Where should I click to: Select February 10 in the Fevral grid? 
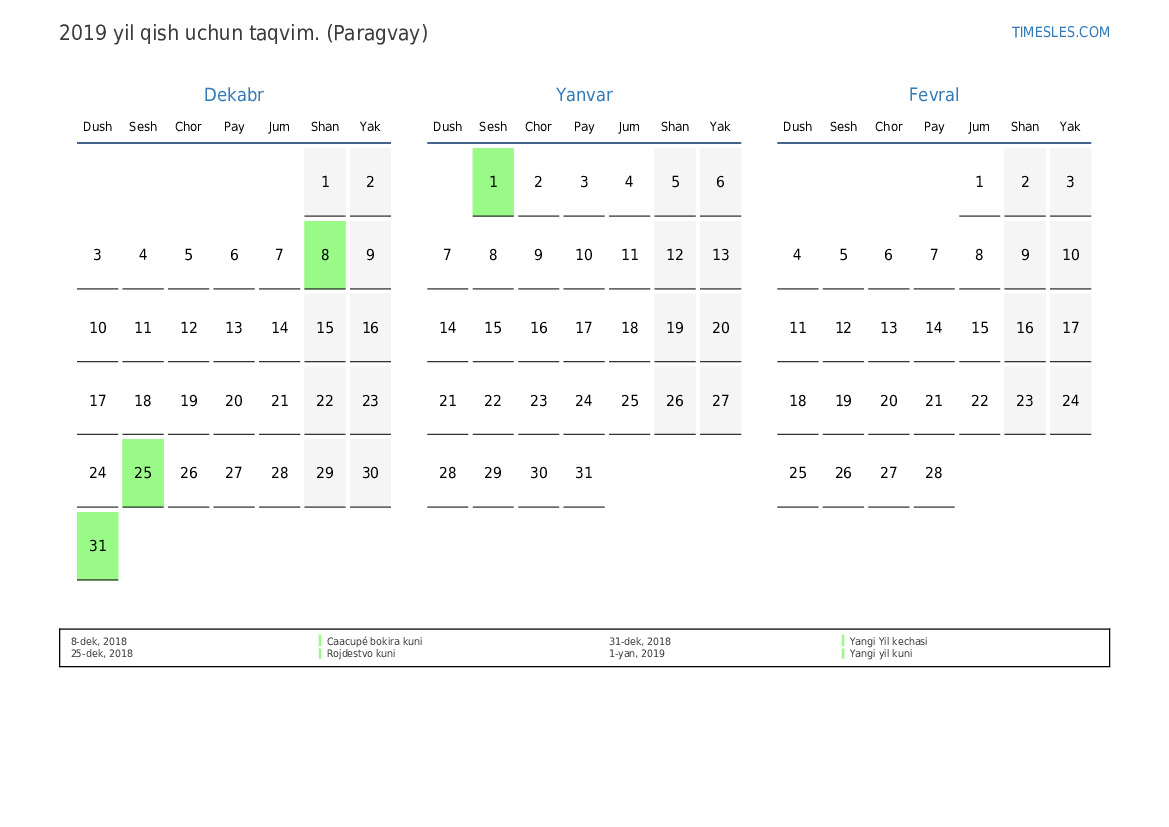click(x=1071, y=255)
